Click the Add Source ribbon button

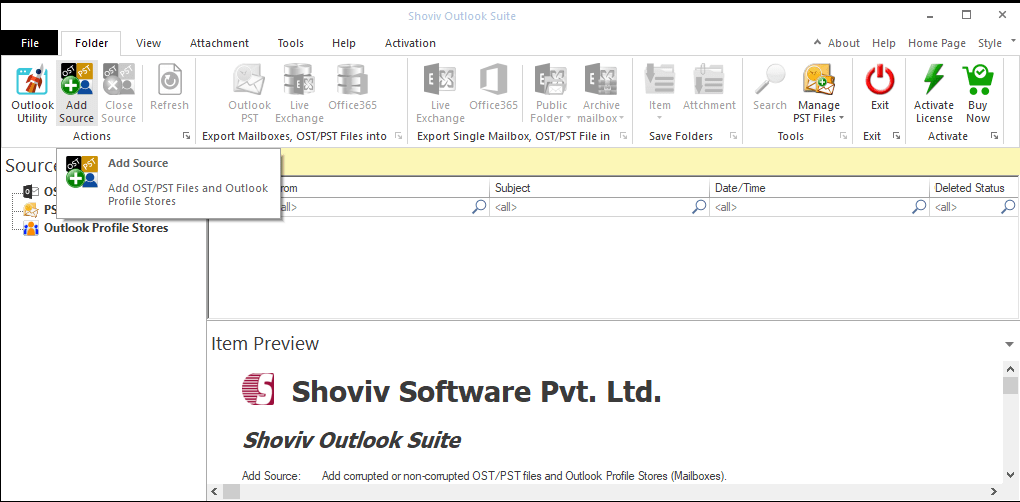click(77, 94)
